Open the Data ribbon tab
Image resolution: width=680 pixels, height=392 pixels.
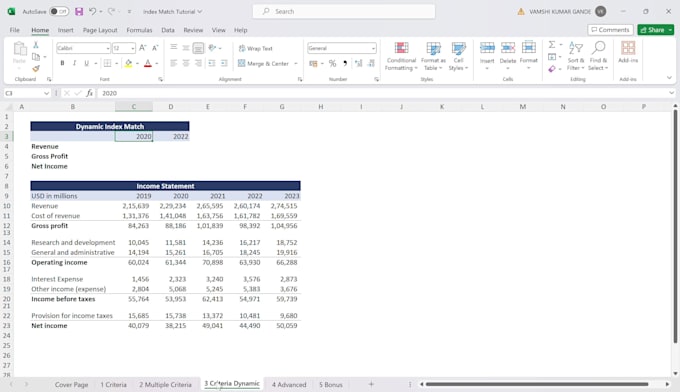(168, 30)
